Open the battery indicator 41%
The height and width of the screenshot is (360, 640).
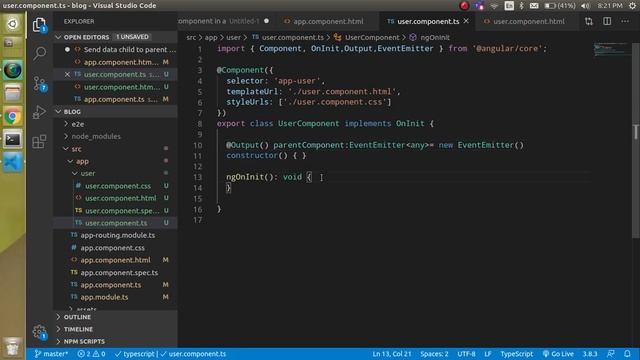560,6
